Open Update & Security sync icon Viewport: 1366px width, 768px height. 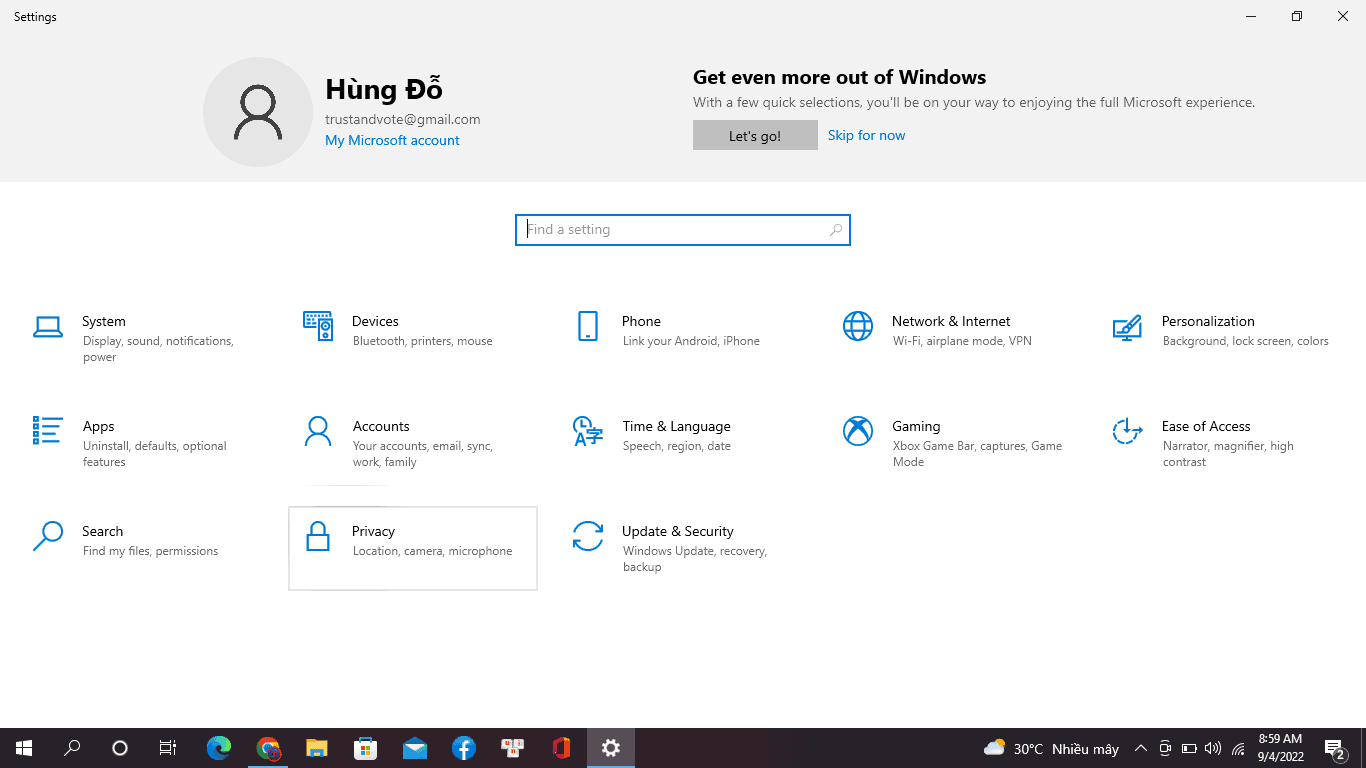[x=588, y=536]
